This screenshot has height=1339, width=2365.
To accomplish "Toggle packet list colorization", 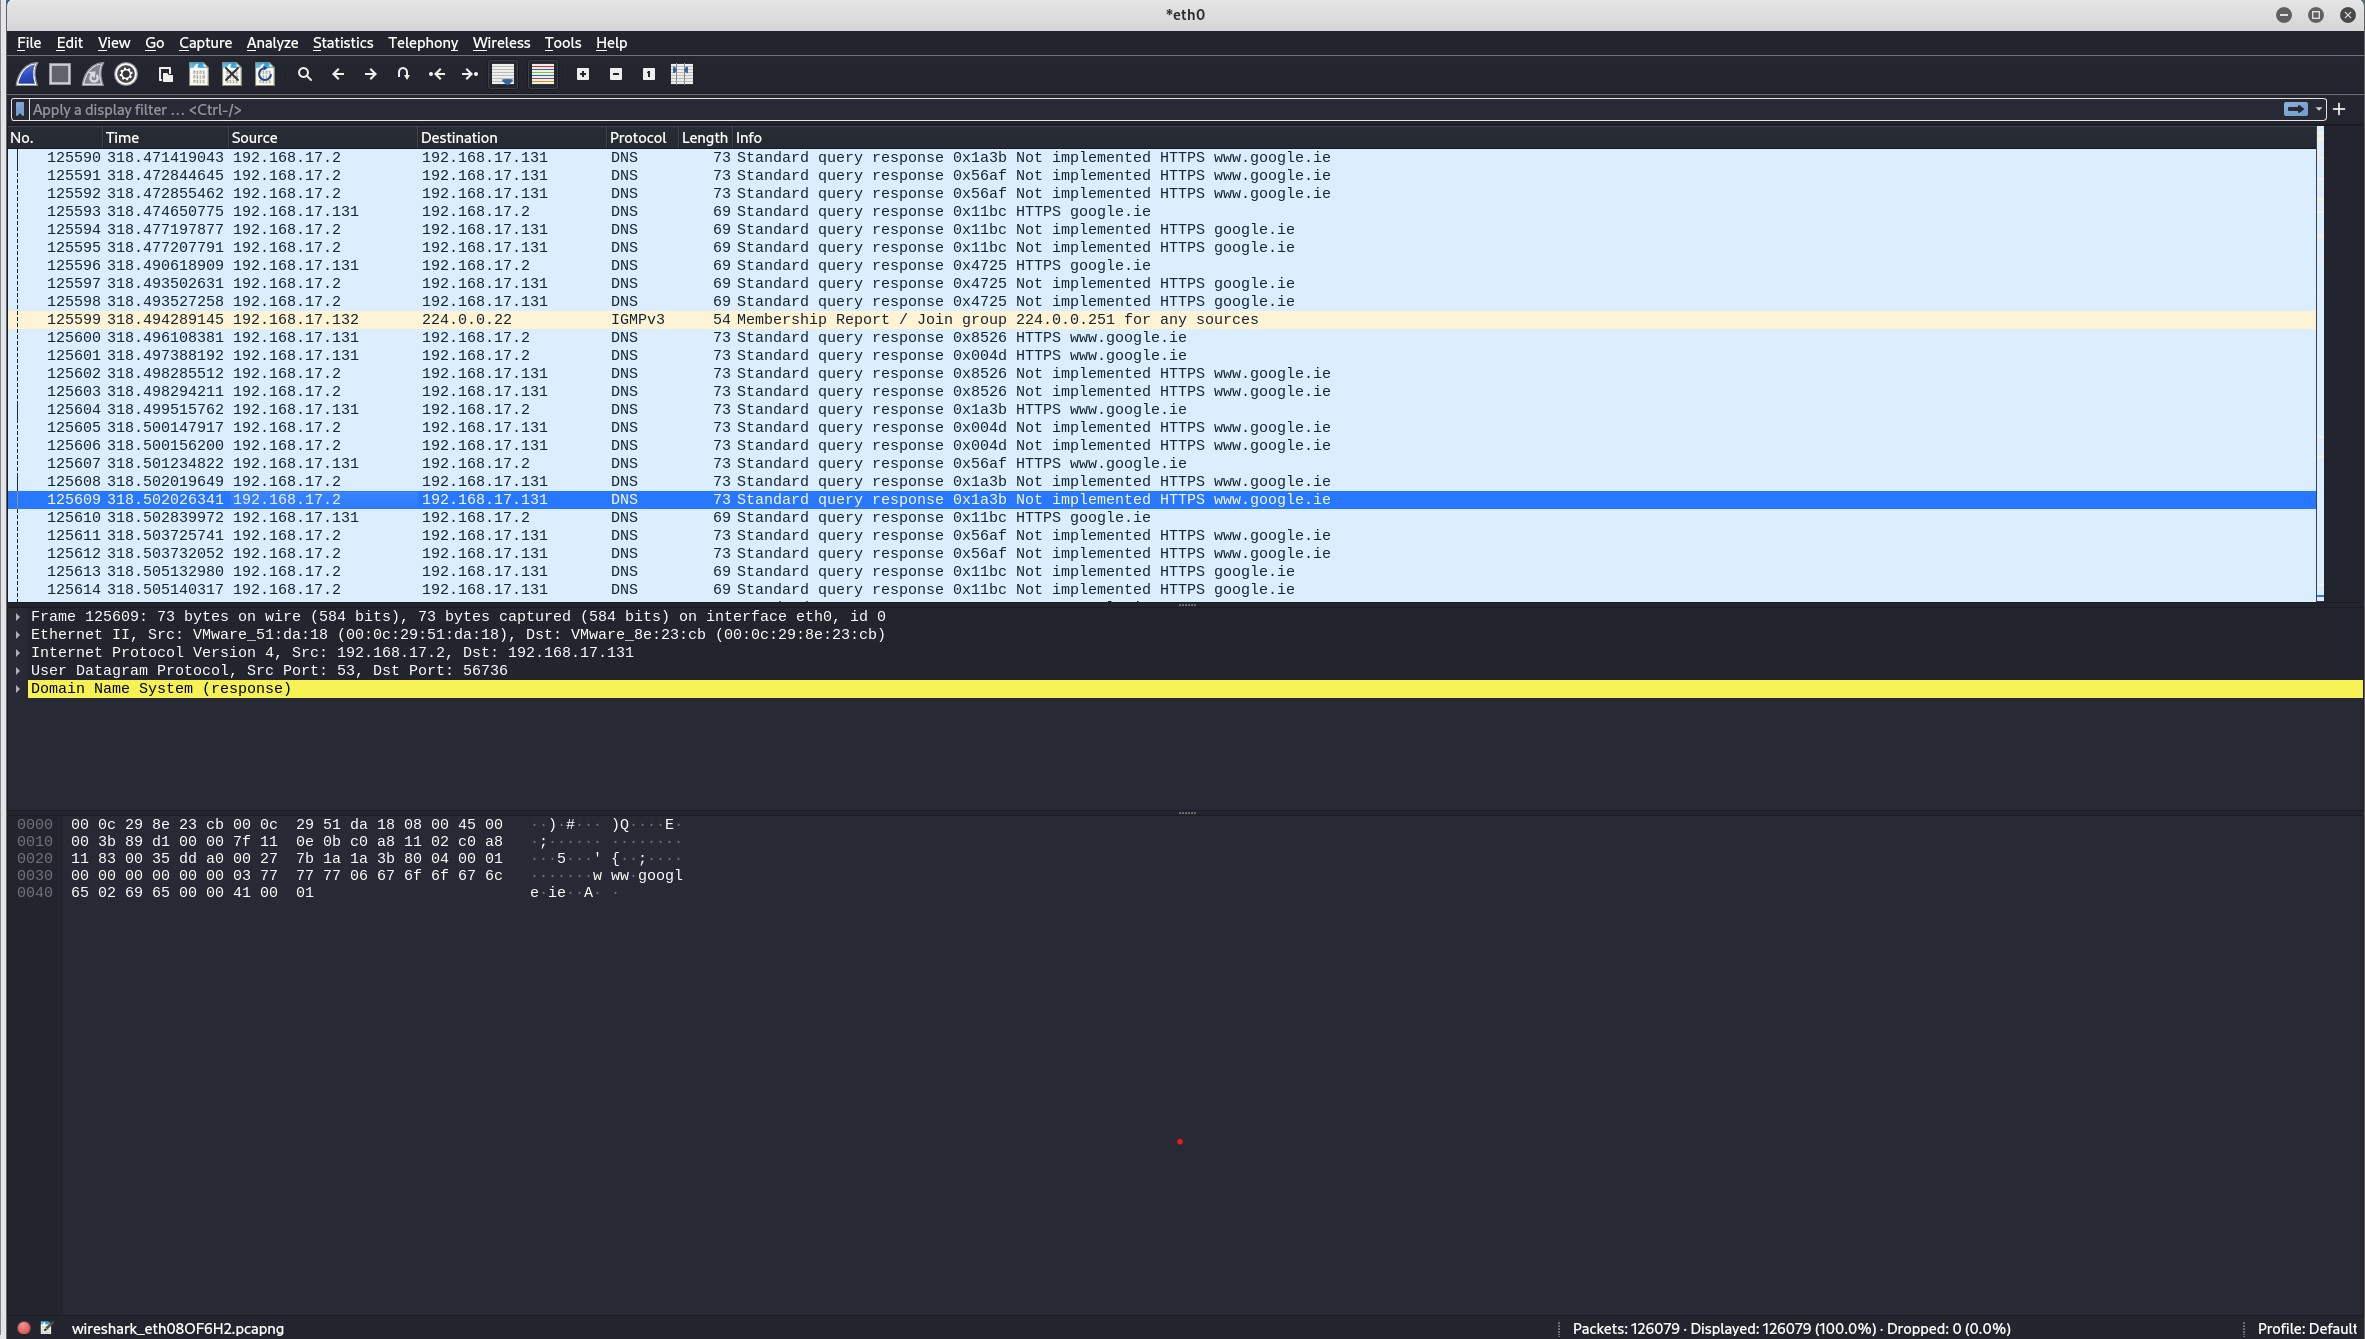I will click(x=543, y=74).
